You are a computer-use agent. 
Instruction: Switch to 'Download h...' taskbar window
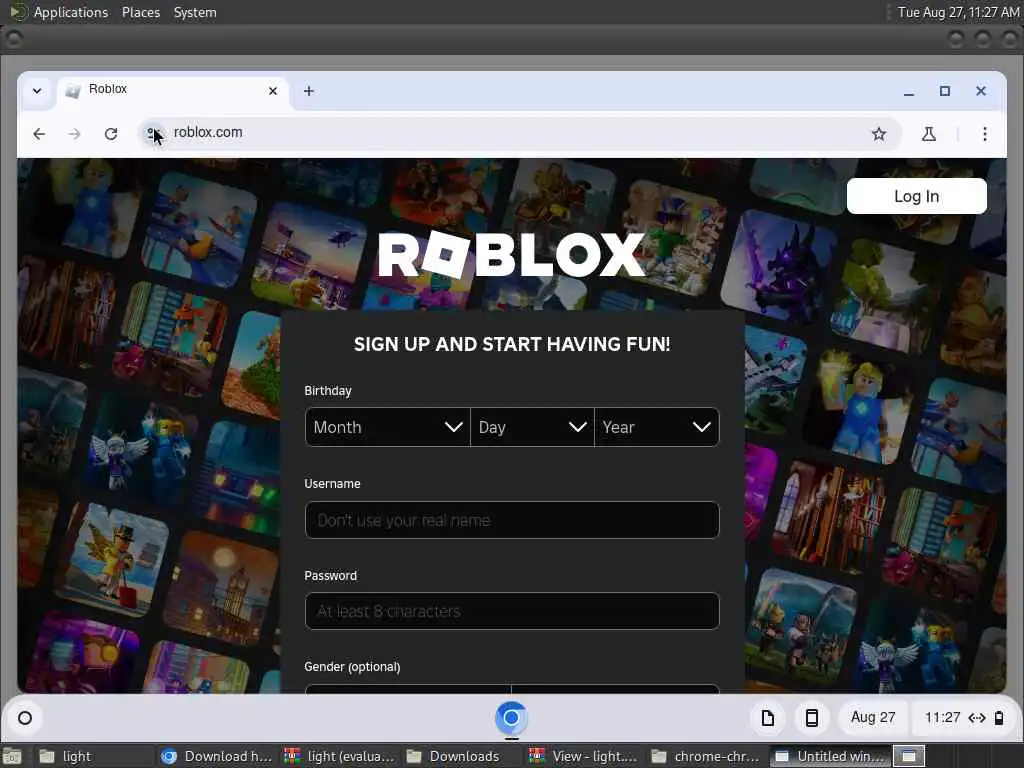coord(217,756)
